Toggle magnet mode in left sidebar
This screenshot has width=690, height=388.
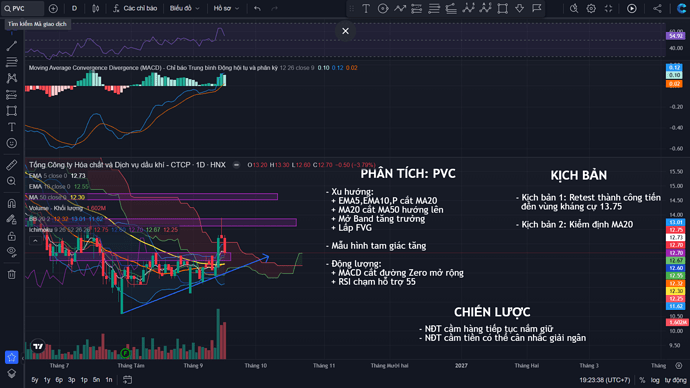tap(12, 203)
